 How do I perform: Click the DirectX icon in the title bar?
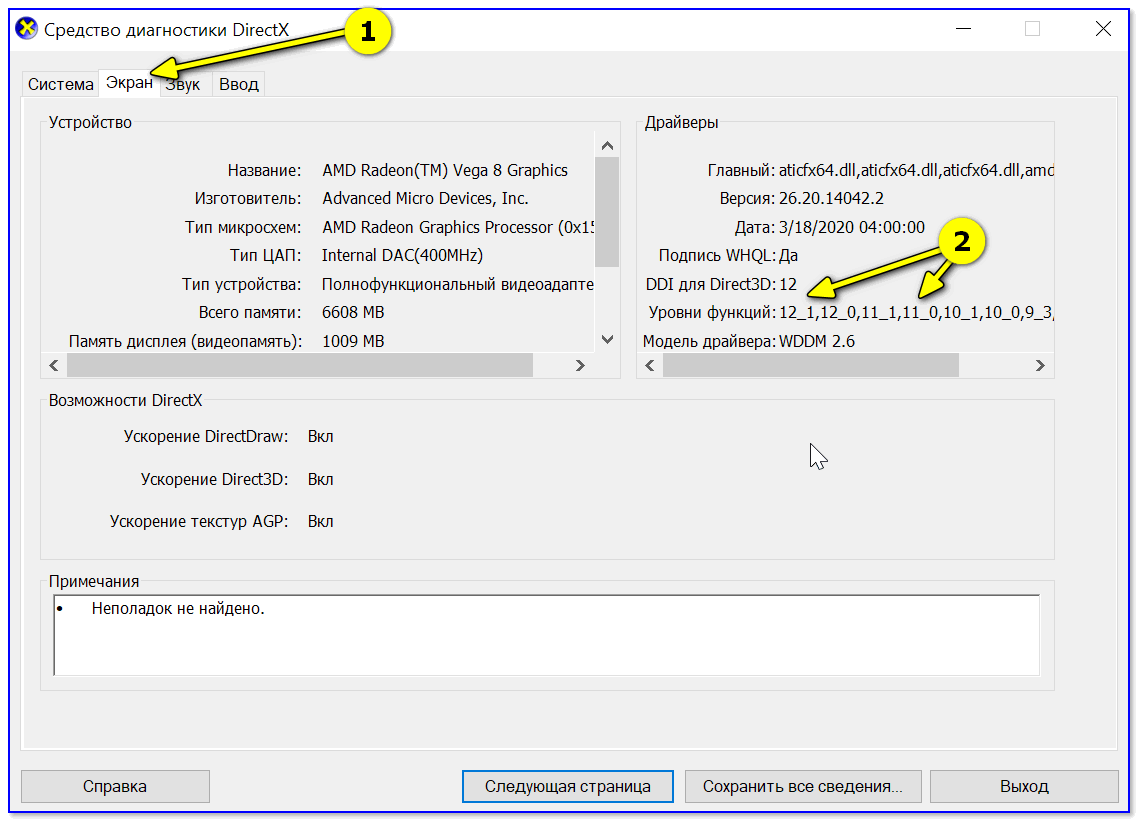point(28,29)
